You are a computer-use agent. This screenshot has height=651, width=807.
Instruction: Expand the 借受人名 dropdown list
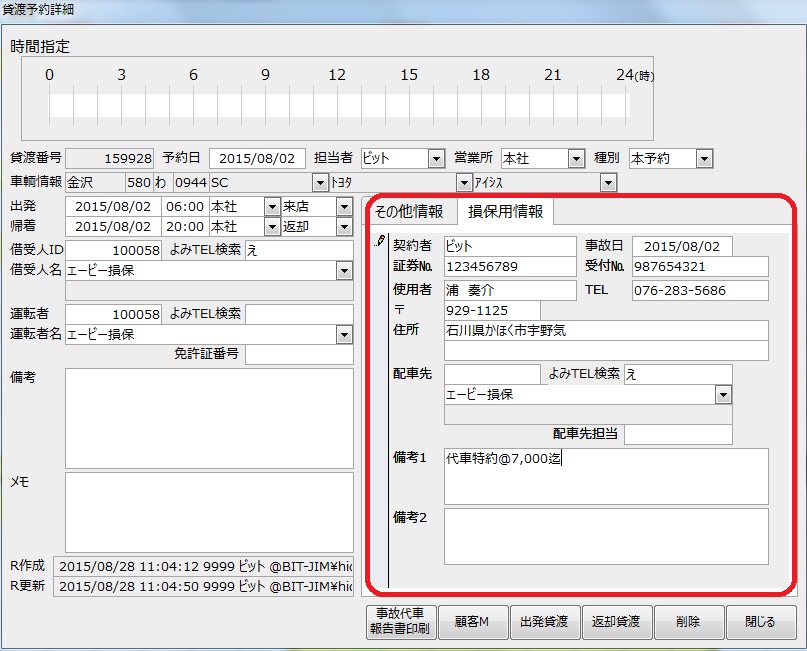click(x=344, y=270)
